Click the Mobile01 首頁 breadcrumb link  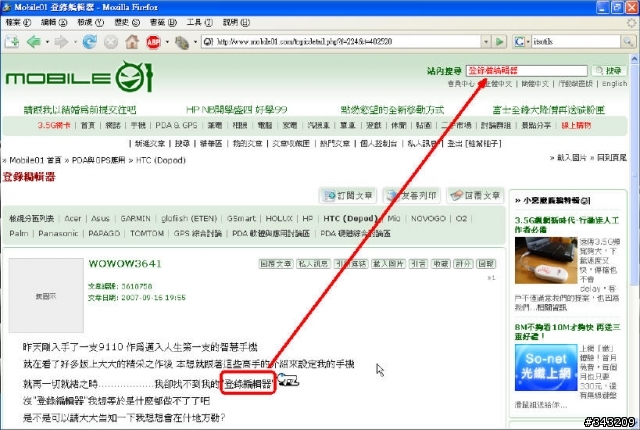pyautogui.click(x=35, y=160)
